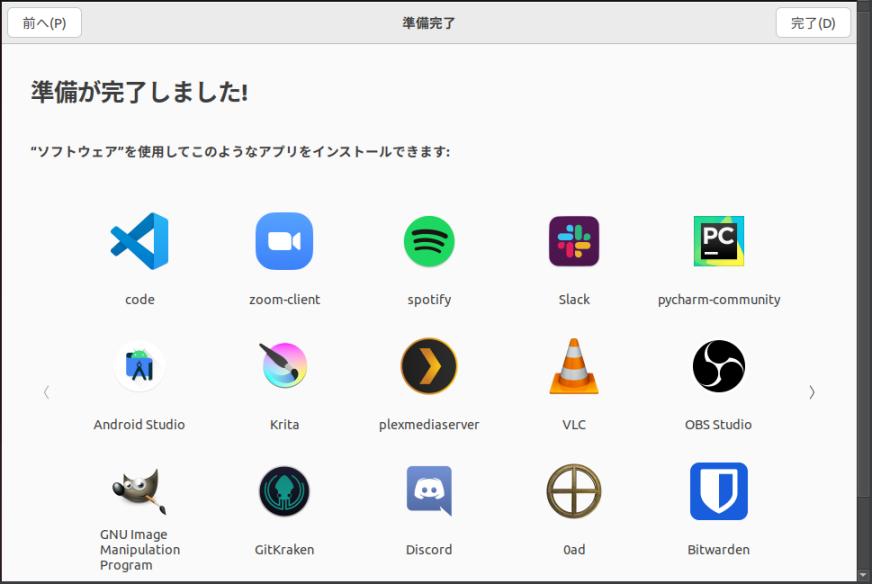Image resolution: width=872 pixels, height=584 pixels.
Task: Choose the GitKraken icon
Action: [284, 491]
